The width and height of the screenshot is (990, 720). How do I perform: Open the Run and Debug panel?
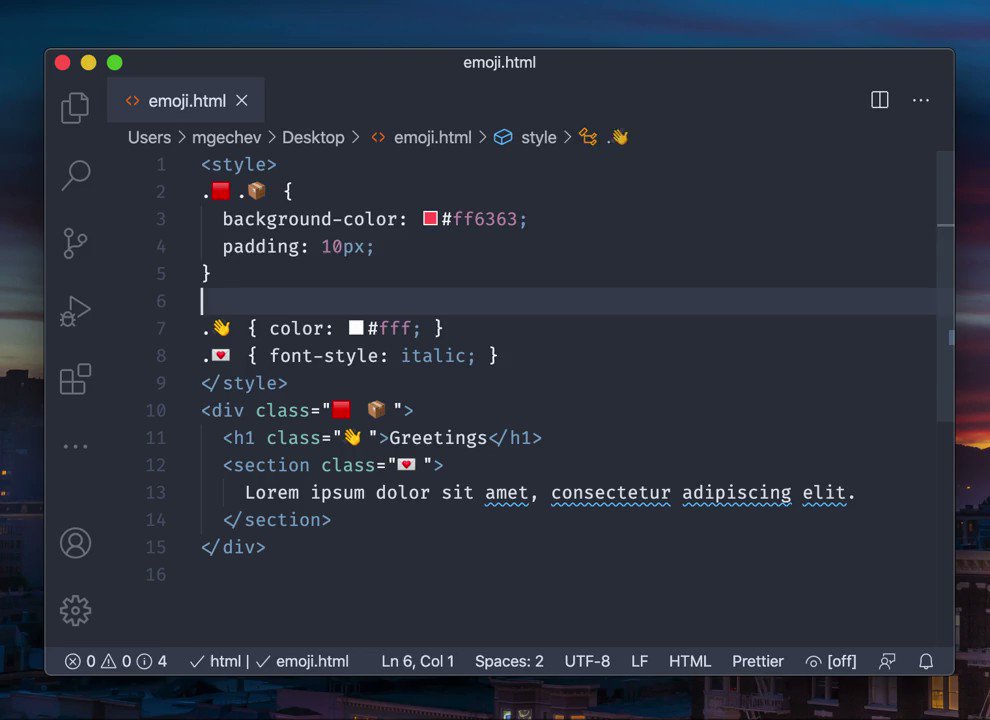75,310
